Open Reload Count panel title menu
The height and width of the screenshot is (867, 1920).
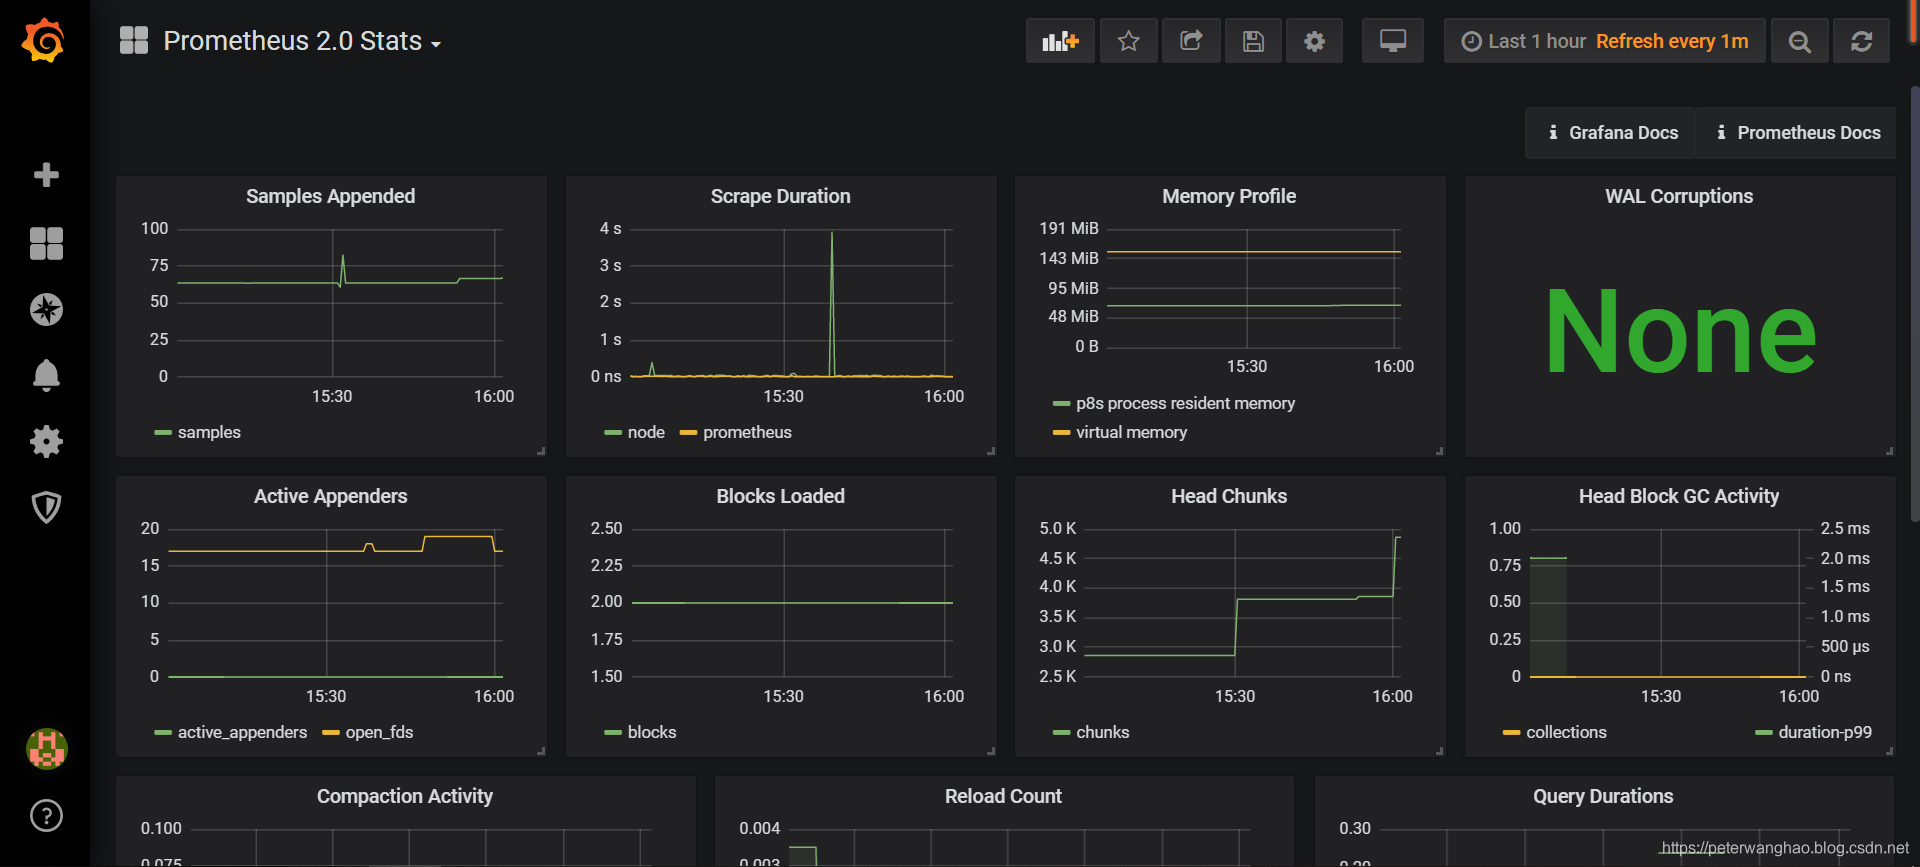point(1003,796)
